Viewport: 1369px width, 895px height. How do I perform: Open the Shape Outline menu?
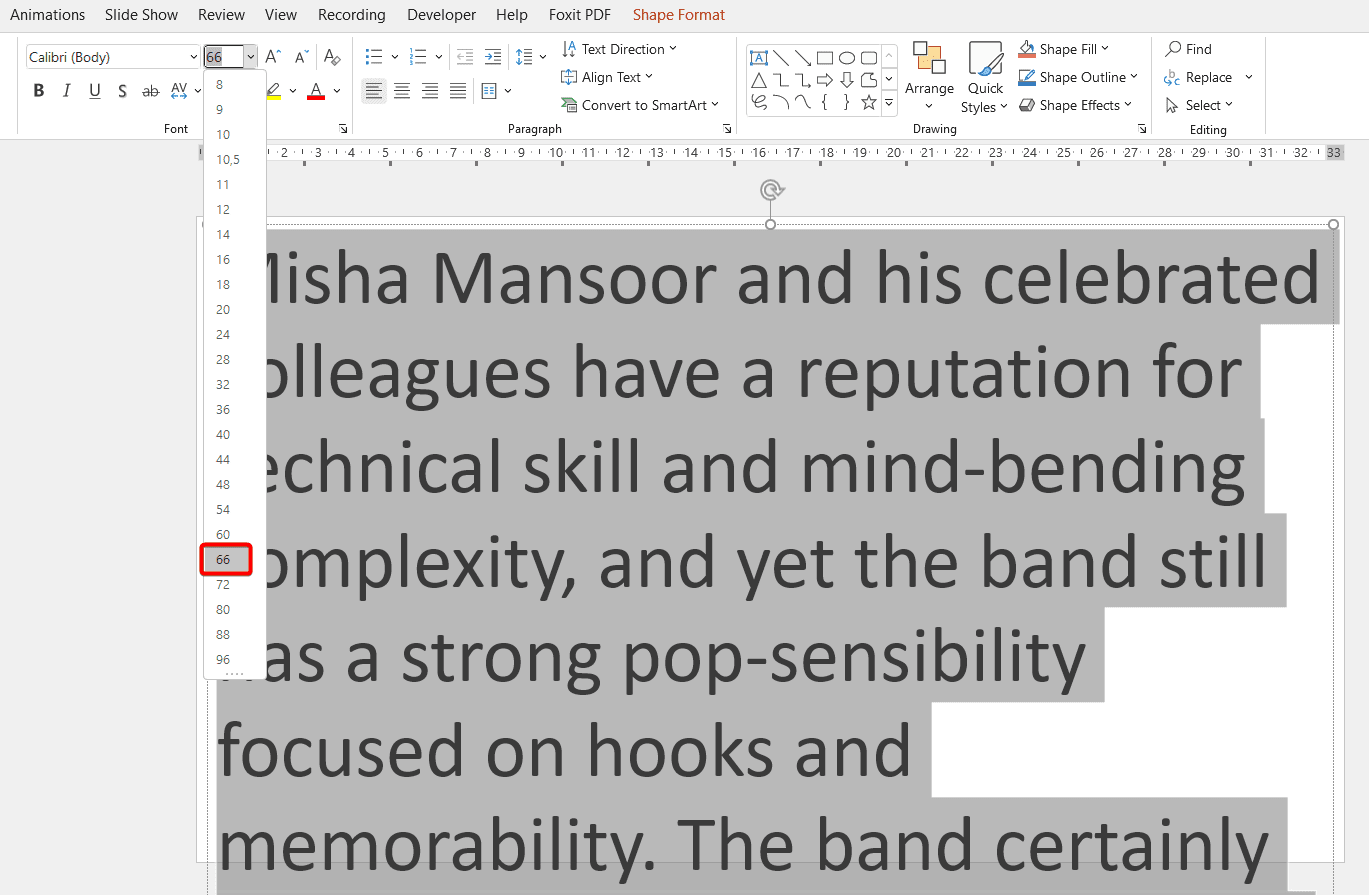(1078, 77)
